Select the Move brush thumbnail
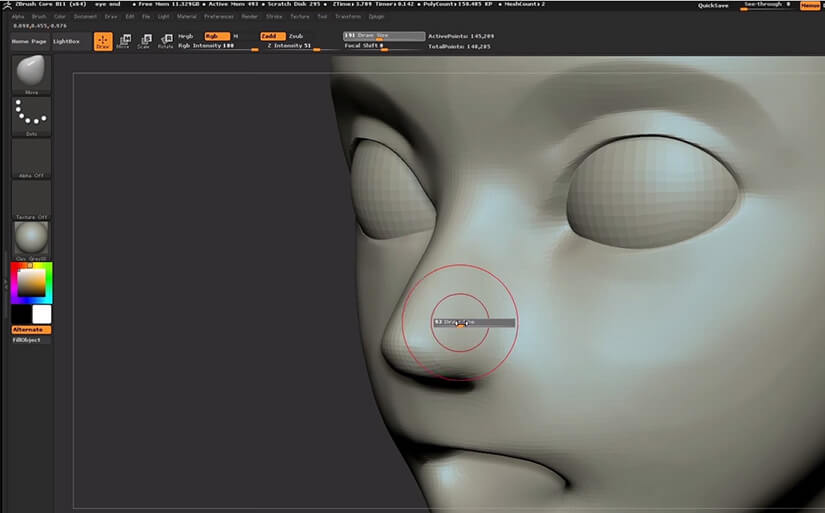The height and width of the screenshot is (513, 825). [x=31, y=74]
